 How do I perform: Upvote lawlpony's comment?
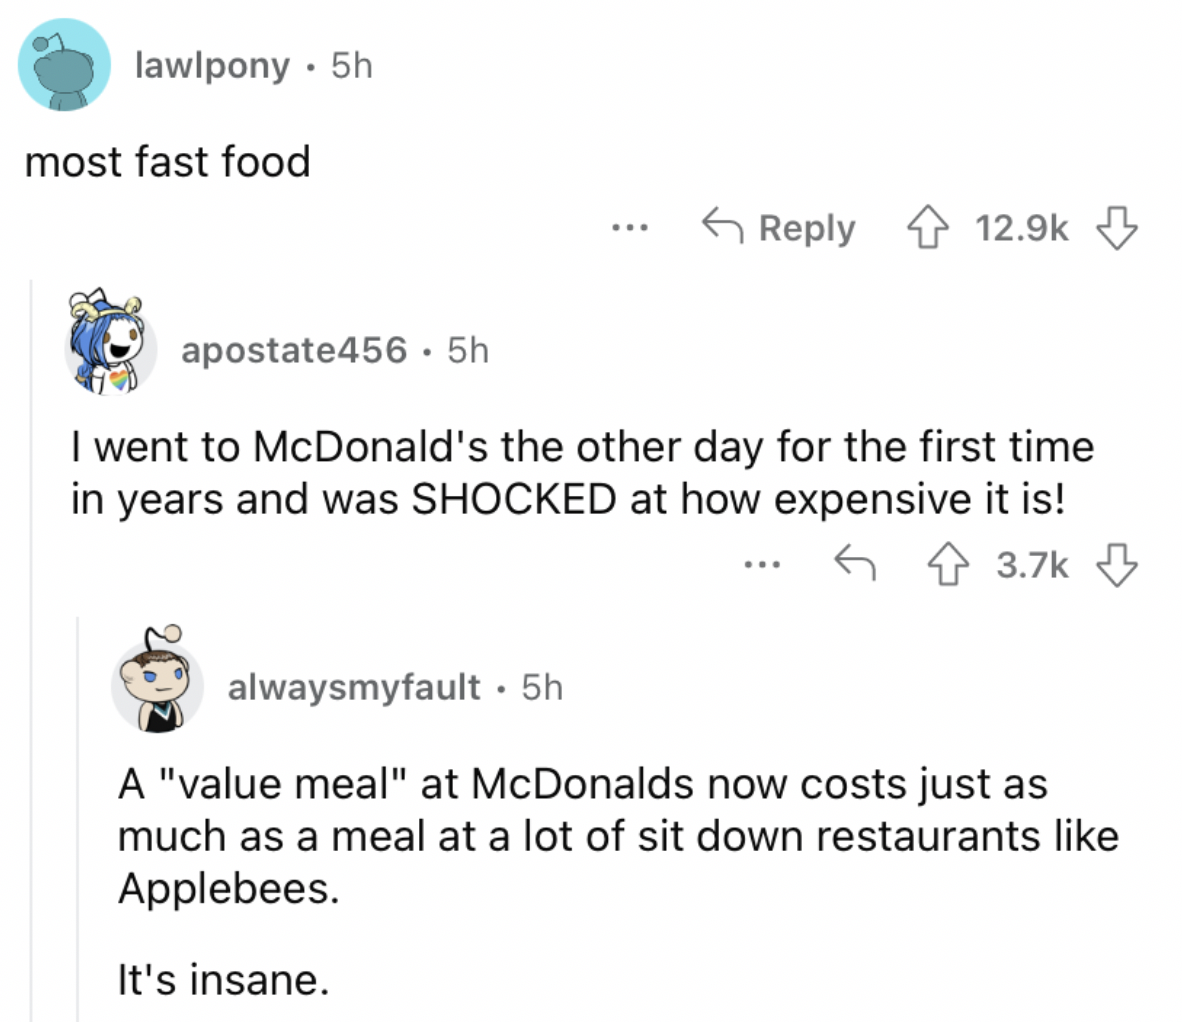pyautogui.click(x=927, y=228)
